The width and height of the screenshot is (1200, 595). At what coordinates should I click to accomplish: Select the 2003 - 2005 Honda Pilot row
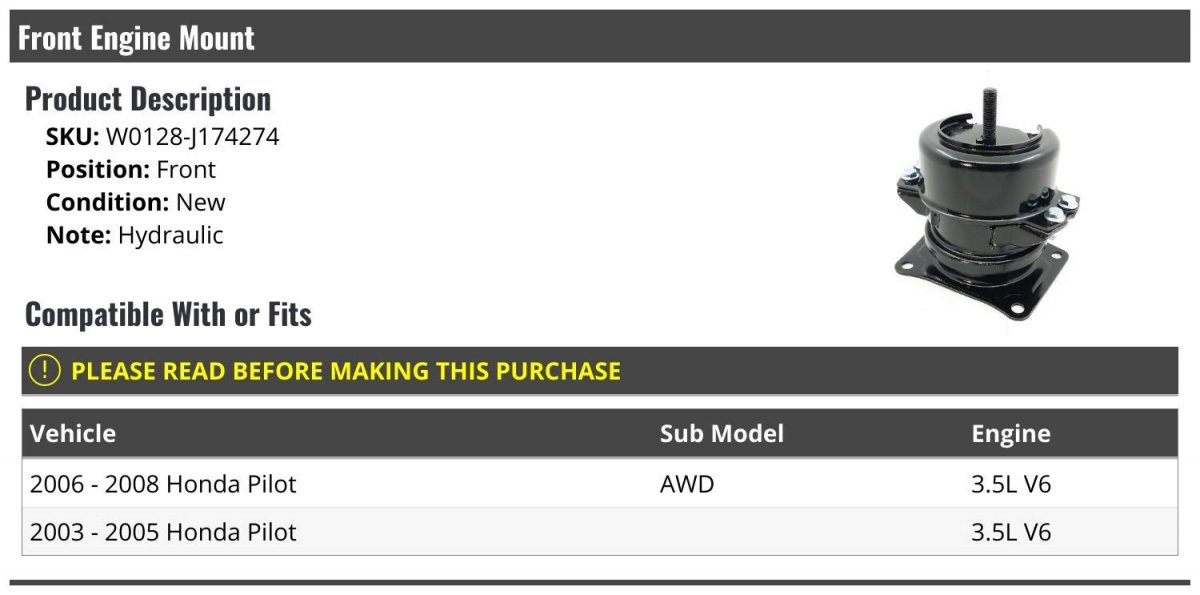164,532
